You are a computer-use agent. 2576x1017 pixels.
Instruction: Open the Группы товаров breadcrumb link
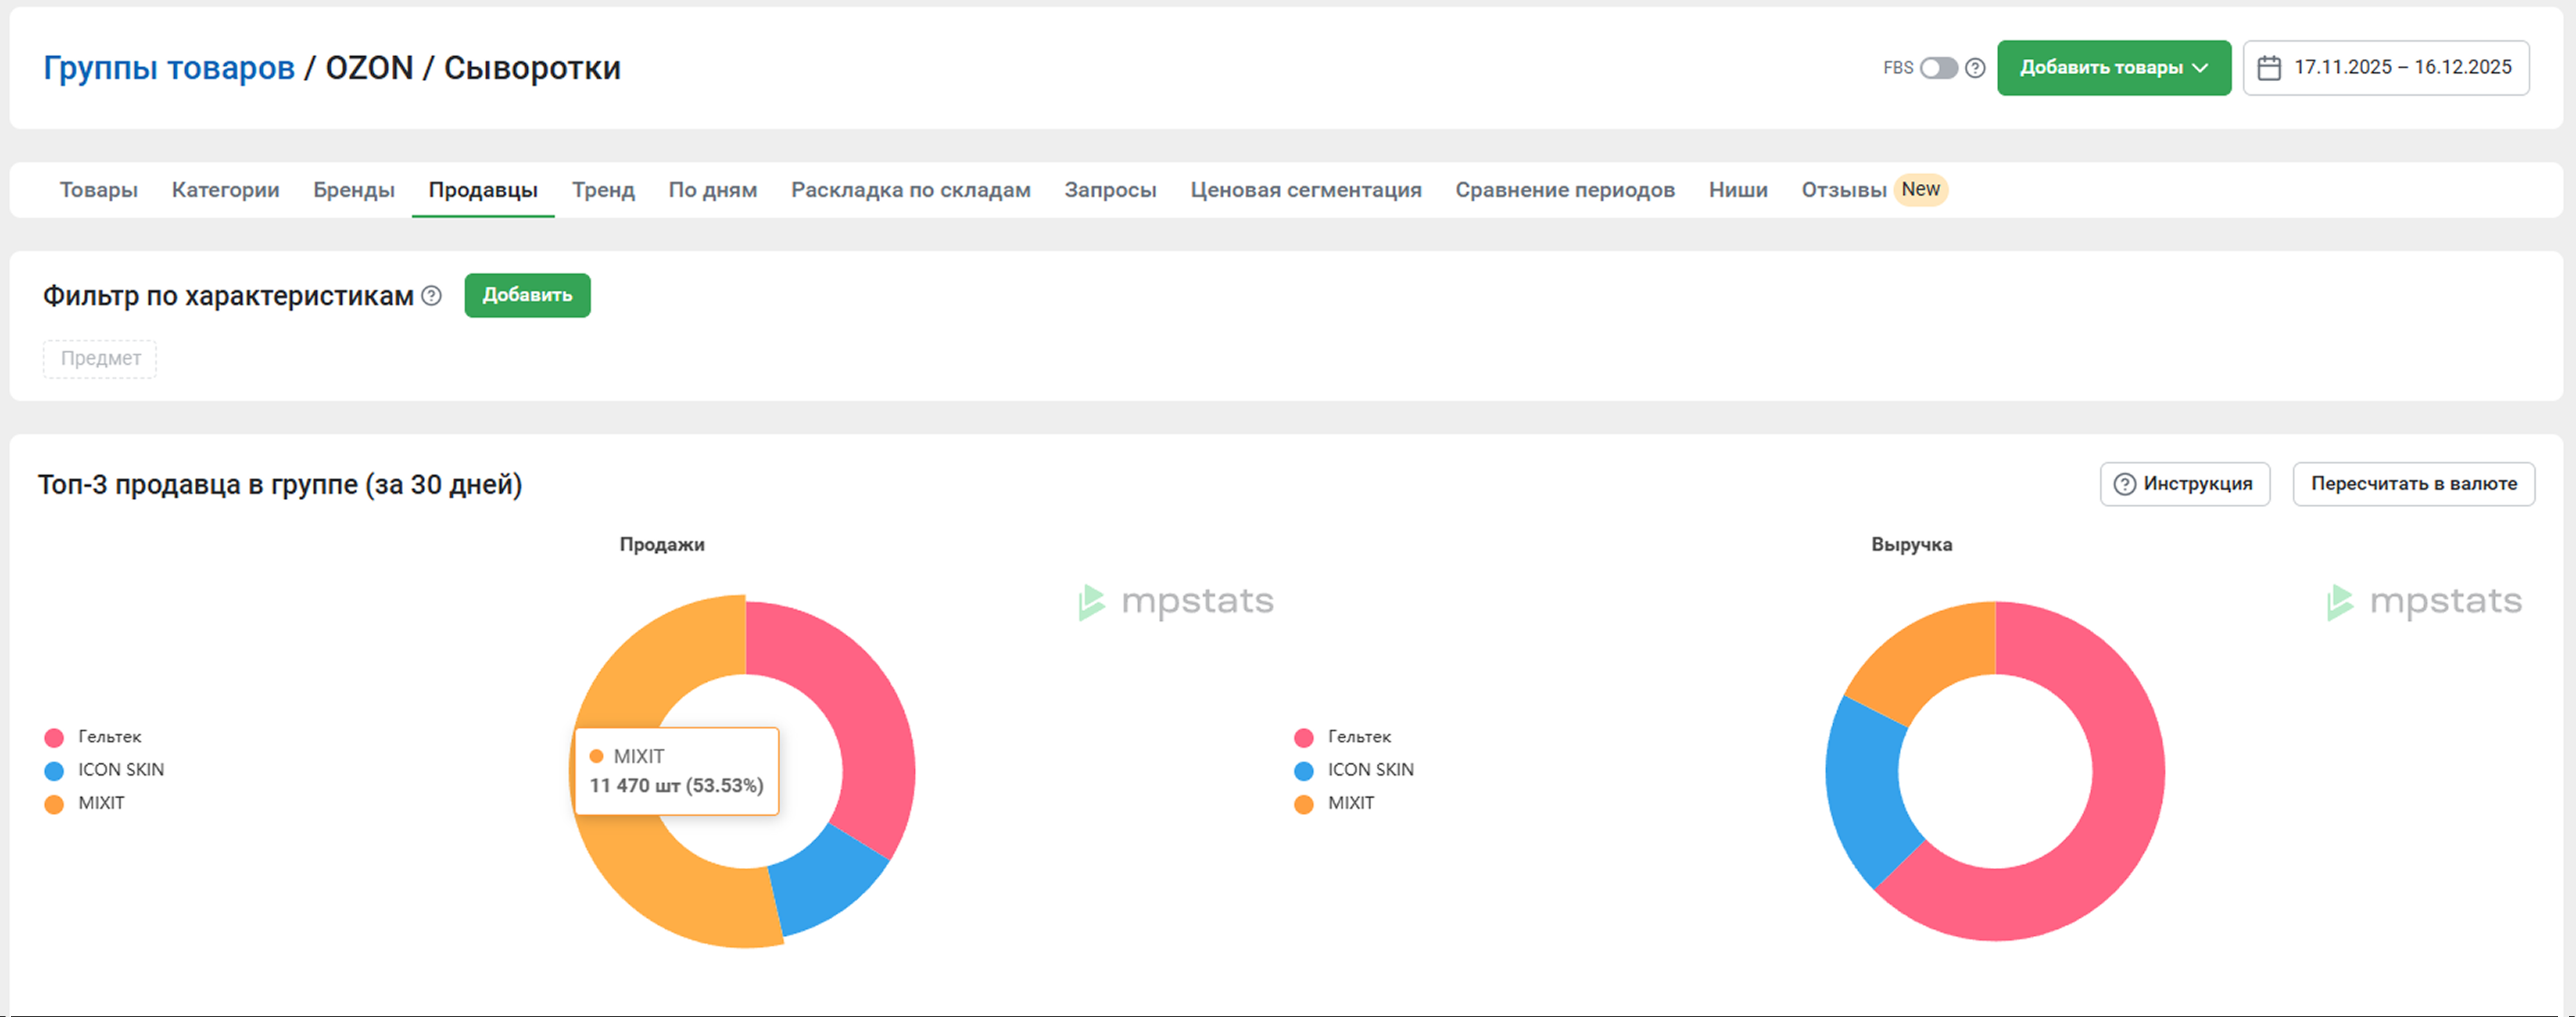(x=168, y=68)
